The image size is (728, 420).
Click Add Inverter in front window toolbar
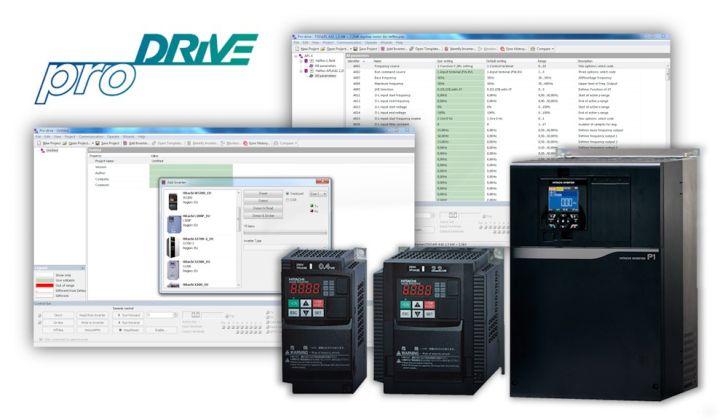point(139,144)
